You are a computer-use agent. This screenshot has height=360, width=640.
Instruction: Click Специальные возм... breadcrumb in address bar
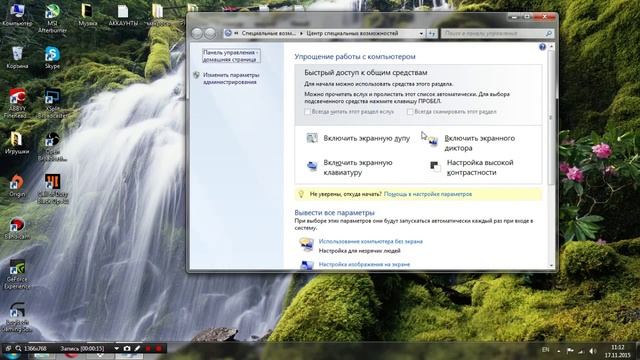point(269,33)
